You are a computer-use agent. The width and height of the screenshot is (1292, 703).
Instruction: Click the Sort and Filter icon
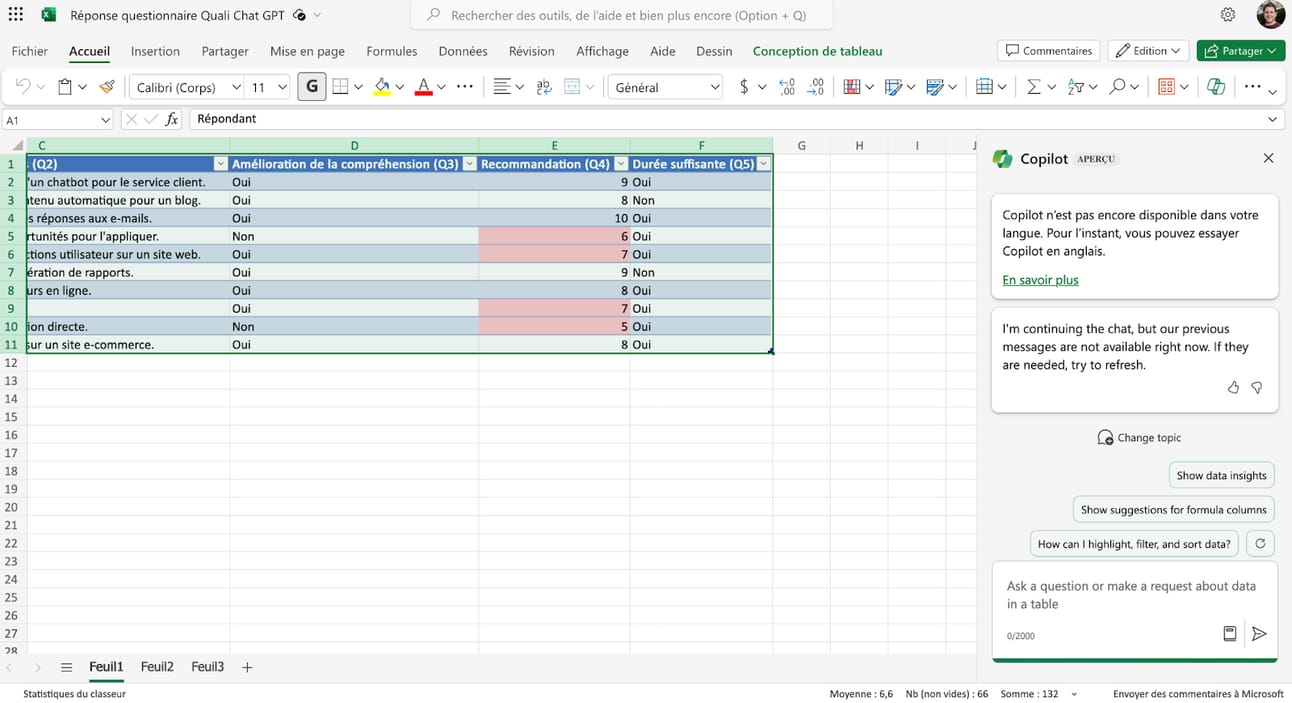[x=1076, y=87]
